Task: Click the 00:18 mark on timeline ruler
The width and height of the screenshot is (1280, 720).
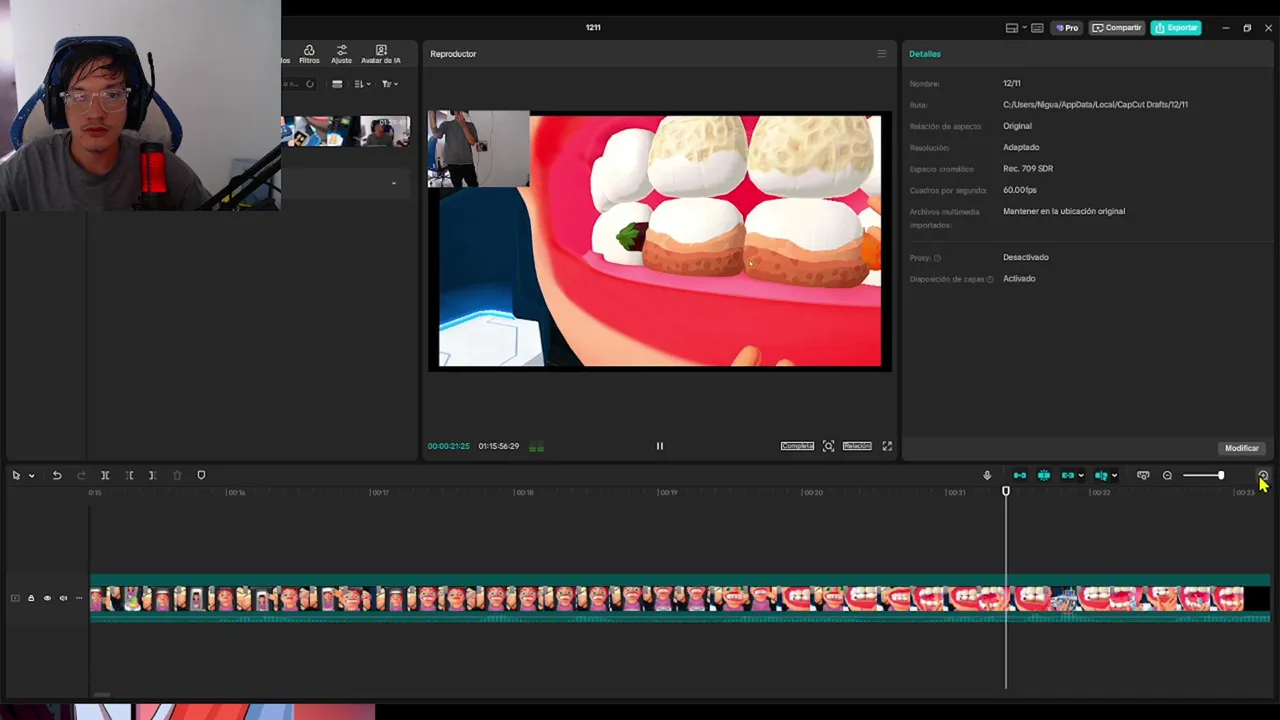Action: click(x=524, y=492)
